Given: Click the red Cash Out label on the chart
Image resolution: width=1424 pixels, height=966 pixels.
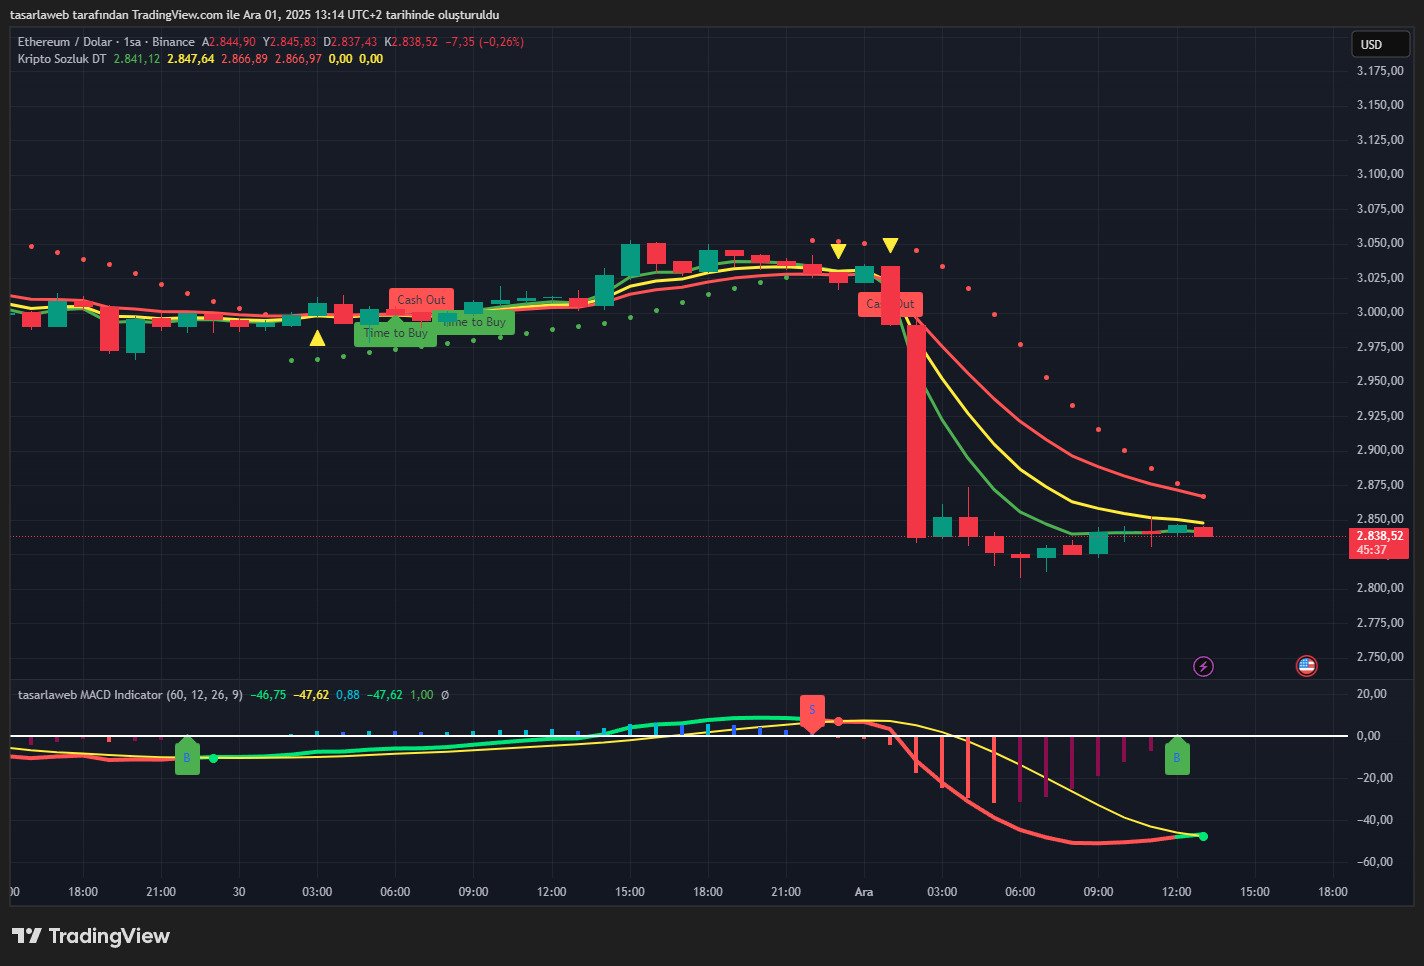Looking at the screenshot, I should [420, 299].
